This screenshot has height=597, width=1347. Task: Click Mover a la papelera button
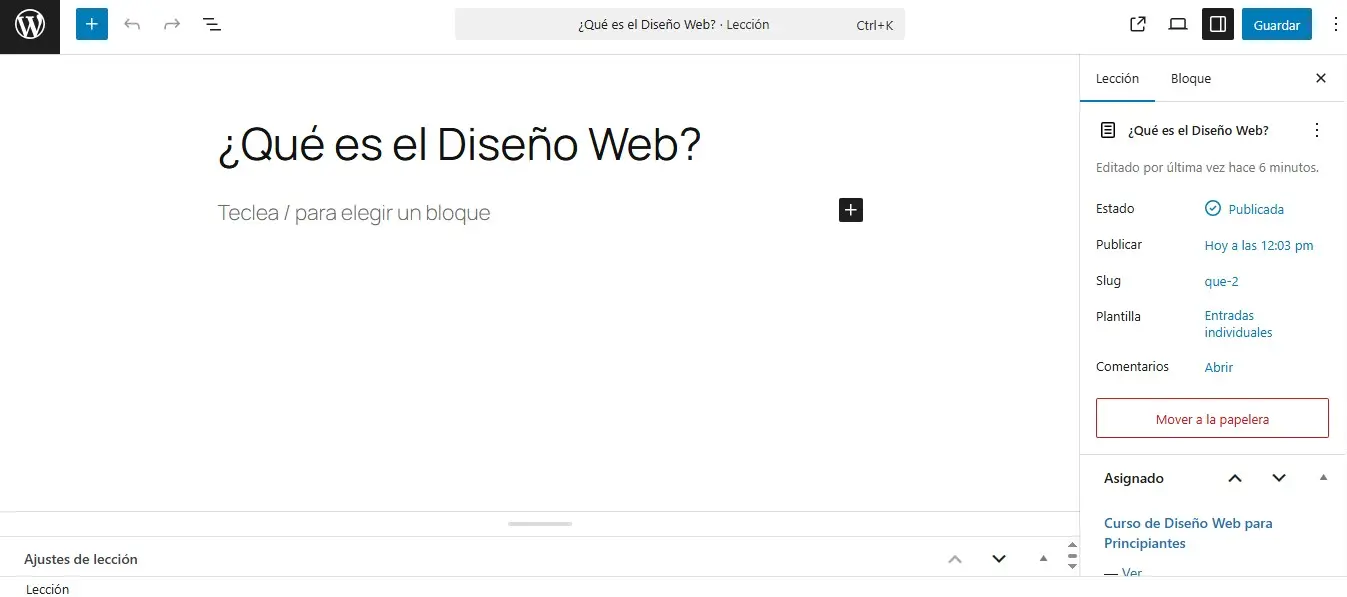click(1212, 418)
